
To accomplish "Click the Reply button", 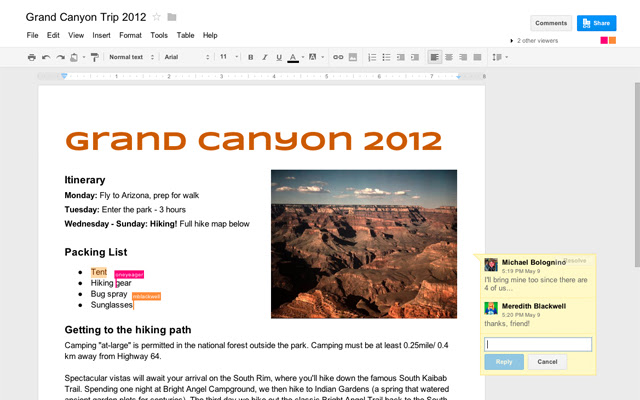I will (x=504, y=362).
